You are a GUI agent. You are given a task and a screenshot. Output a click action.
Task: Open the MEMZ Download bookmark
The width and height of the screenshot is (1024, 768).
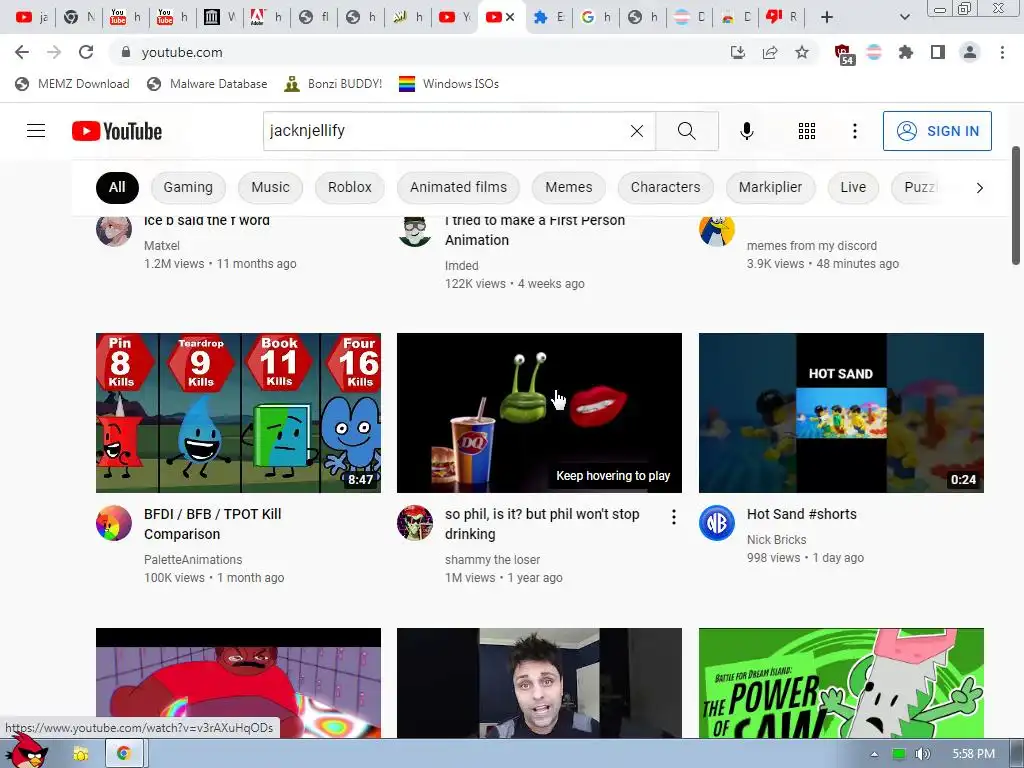72,84
